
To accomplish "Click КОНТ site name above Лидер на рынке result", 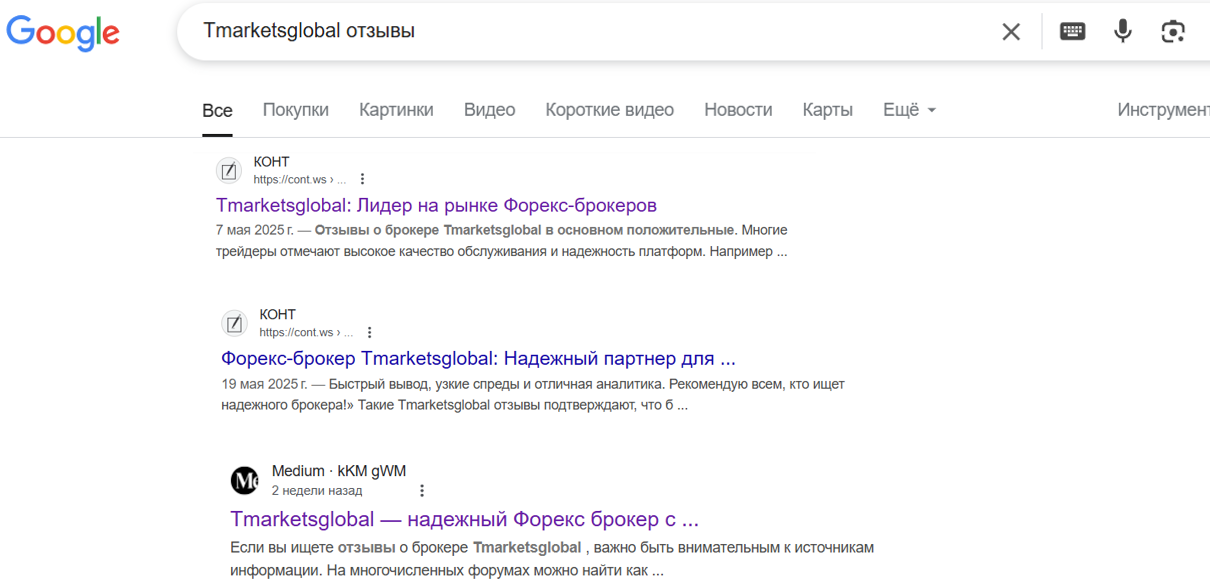I will pos(271,162).
